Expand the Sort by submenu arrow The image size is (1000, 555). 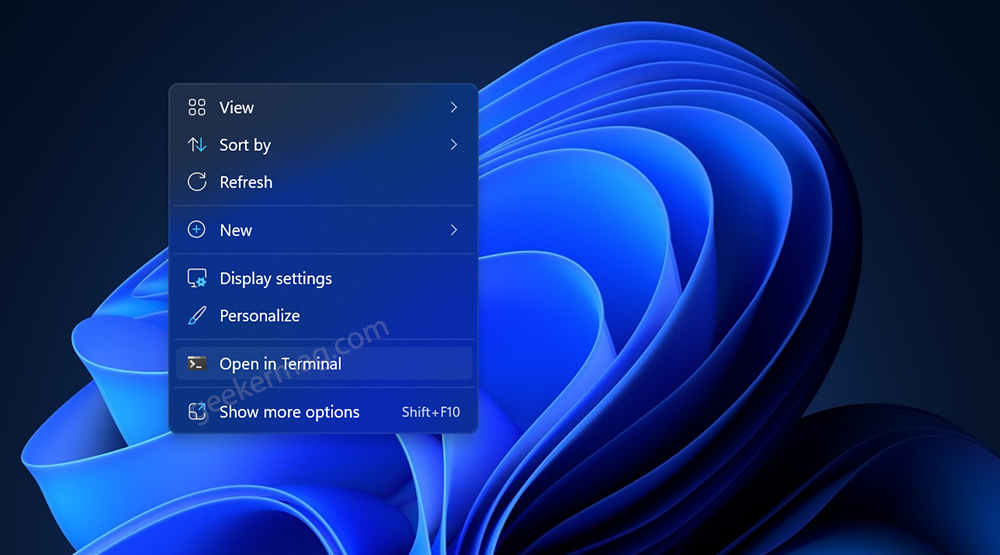pos(453,145)
